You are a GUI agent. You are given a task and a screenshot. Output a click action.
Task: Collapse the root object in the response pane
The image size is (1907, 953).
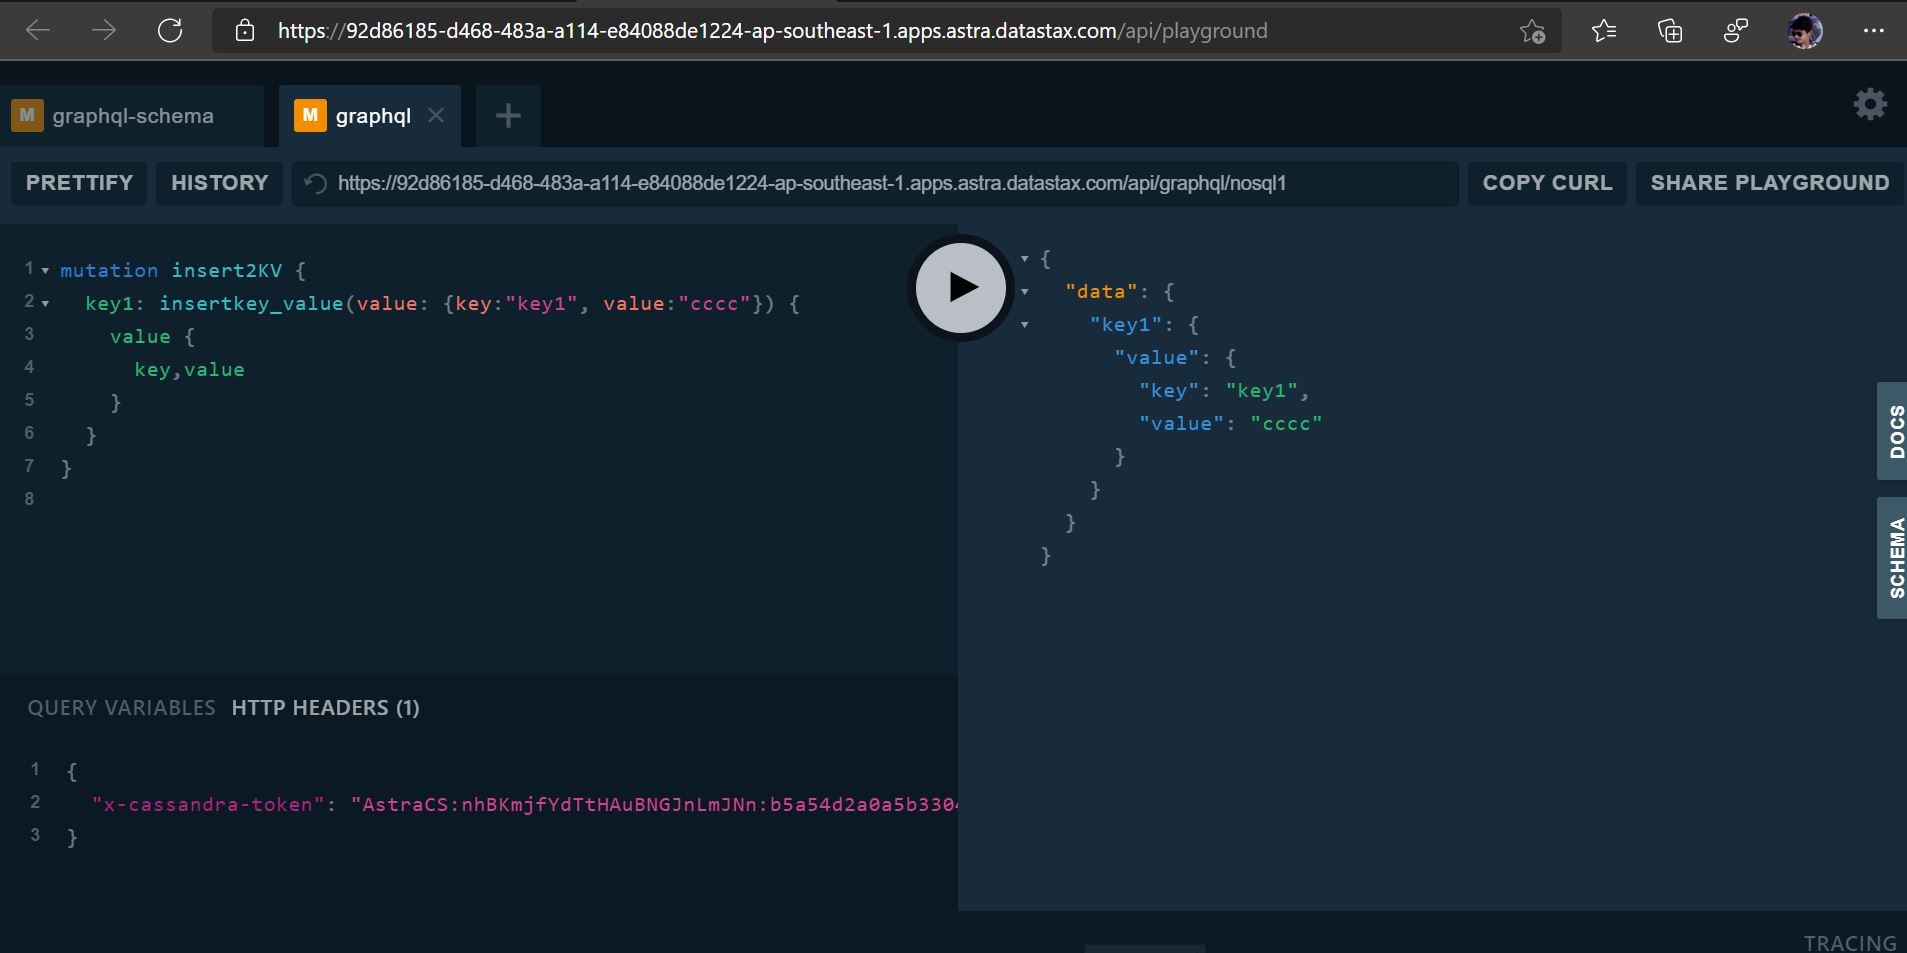pyautogui.click(x=1026, y=258)
